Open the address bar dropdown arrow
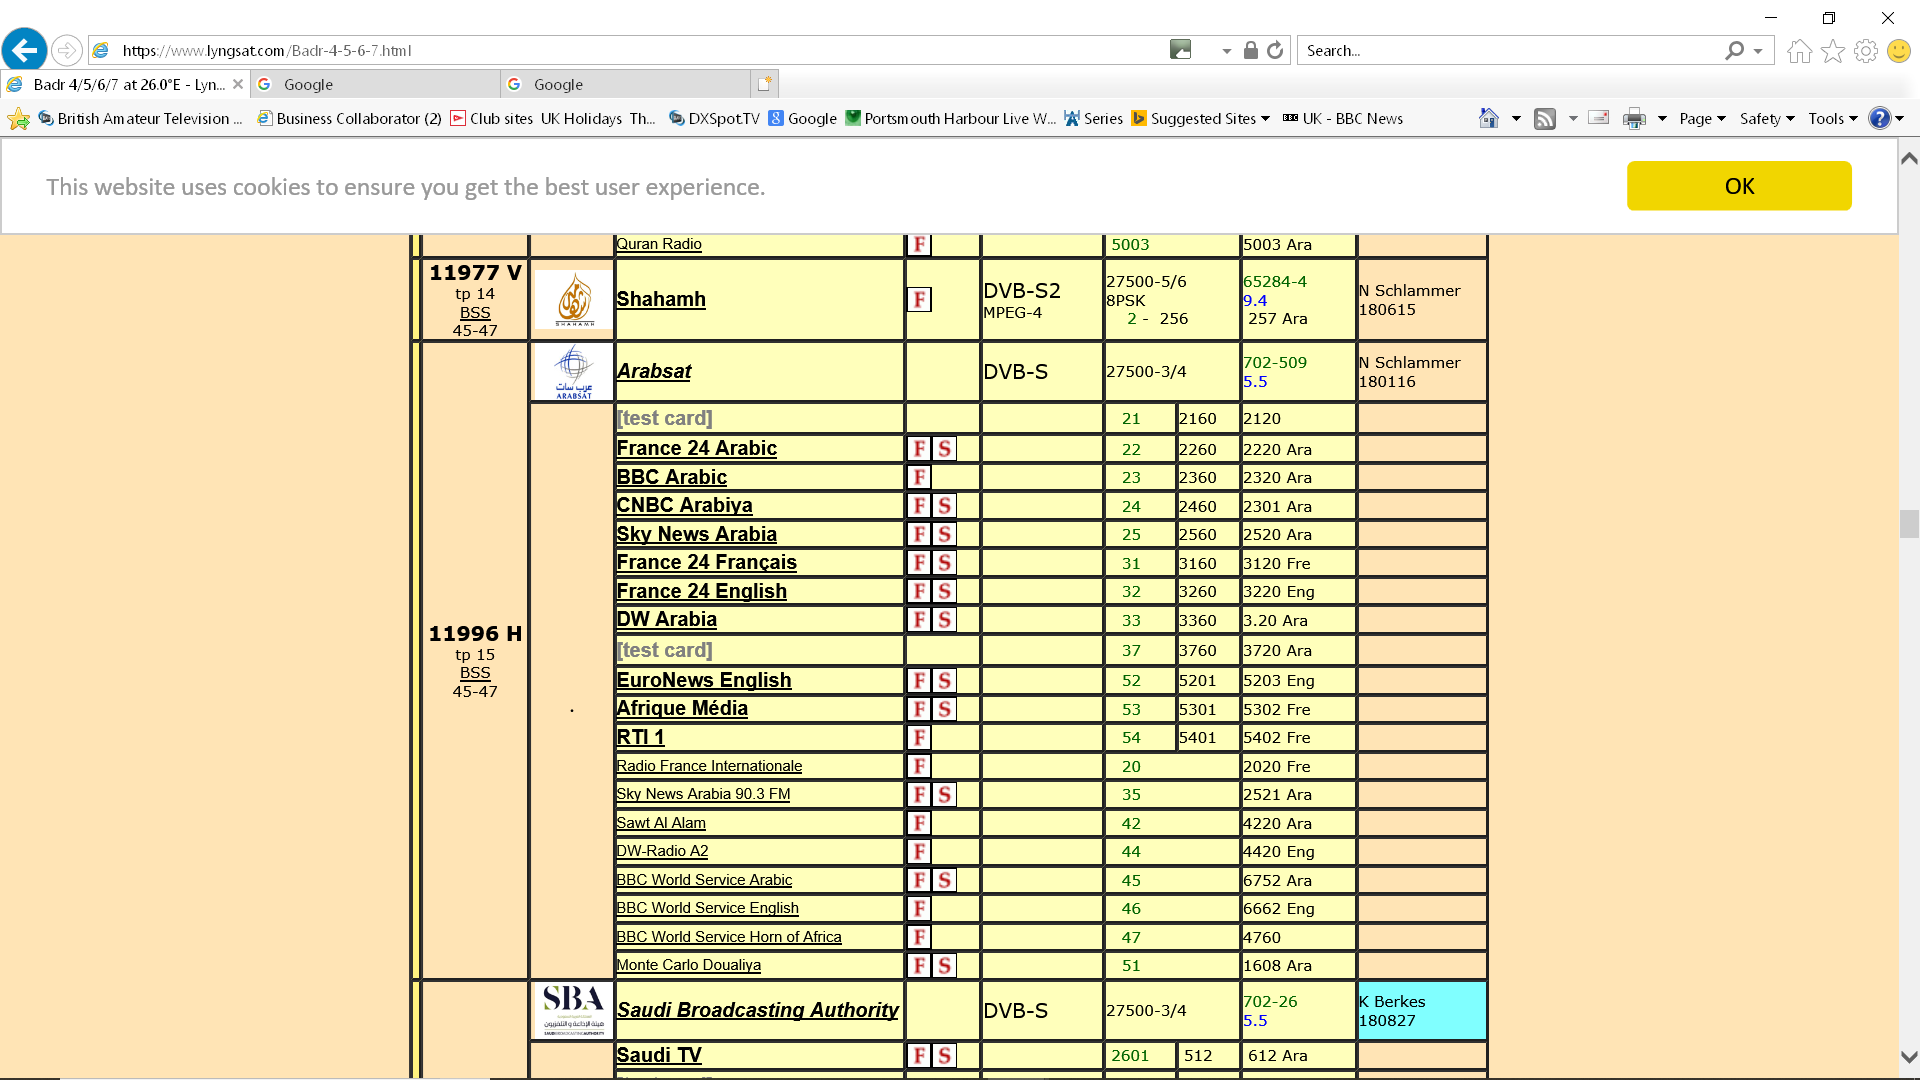Image resolution: width=1920 pixels, height=1080 pixels. click(1227, 51)
